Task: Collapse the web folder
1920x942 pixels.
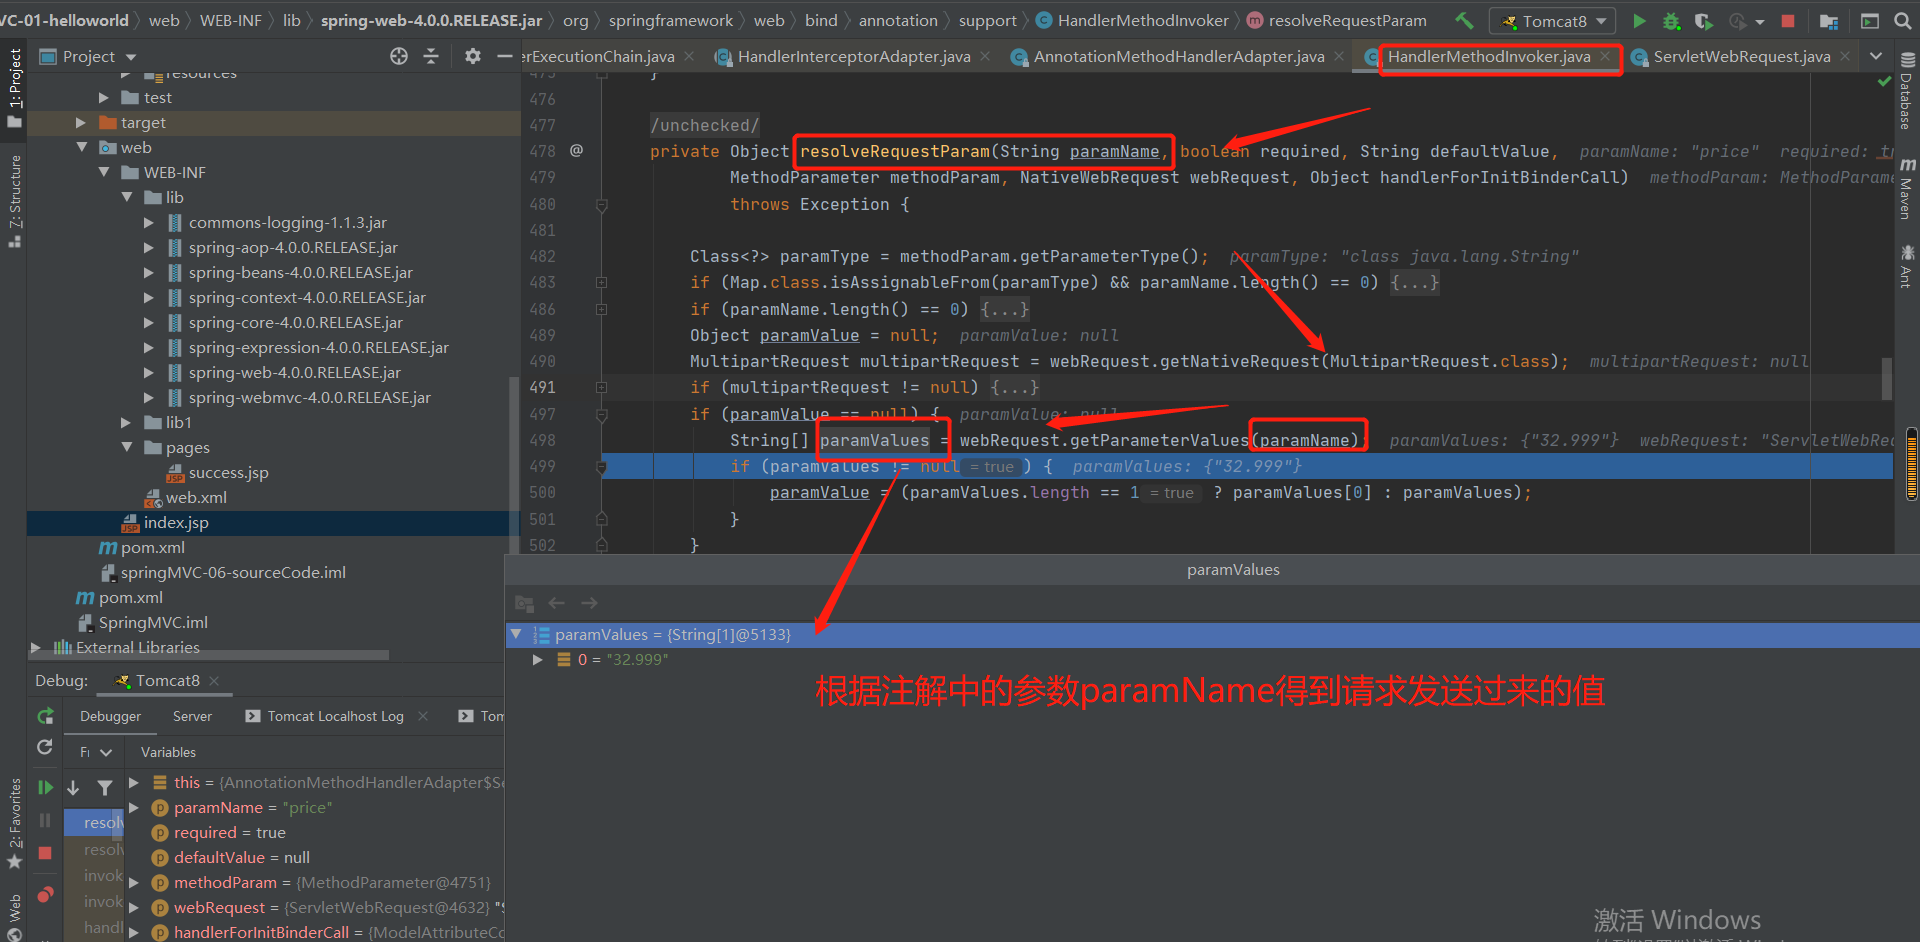Action: [x=82, y=147]
